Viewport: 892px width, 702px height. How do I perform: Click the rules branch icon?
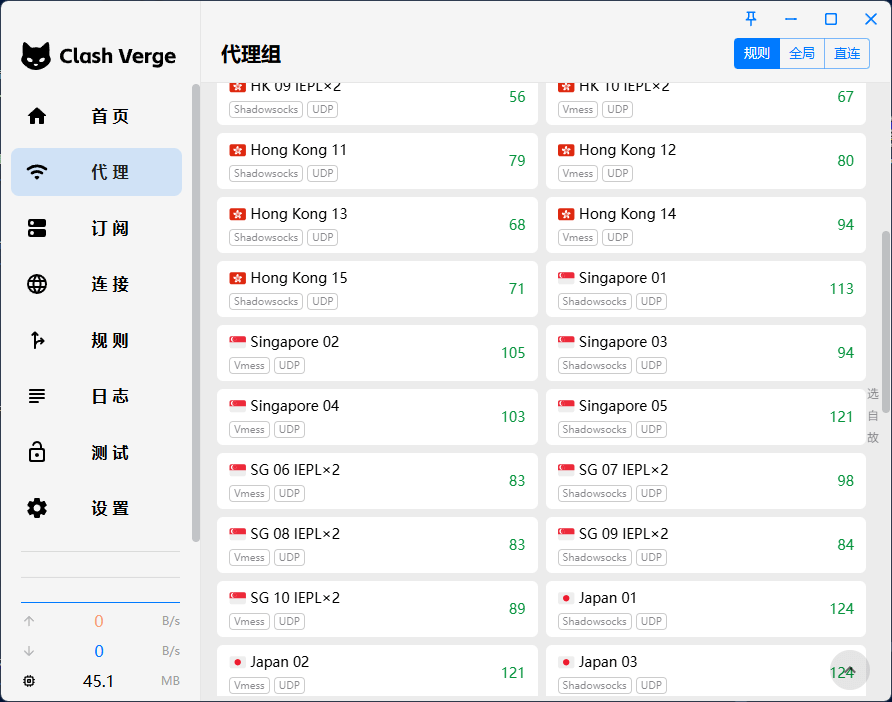[x=37, y=340]
